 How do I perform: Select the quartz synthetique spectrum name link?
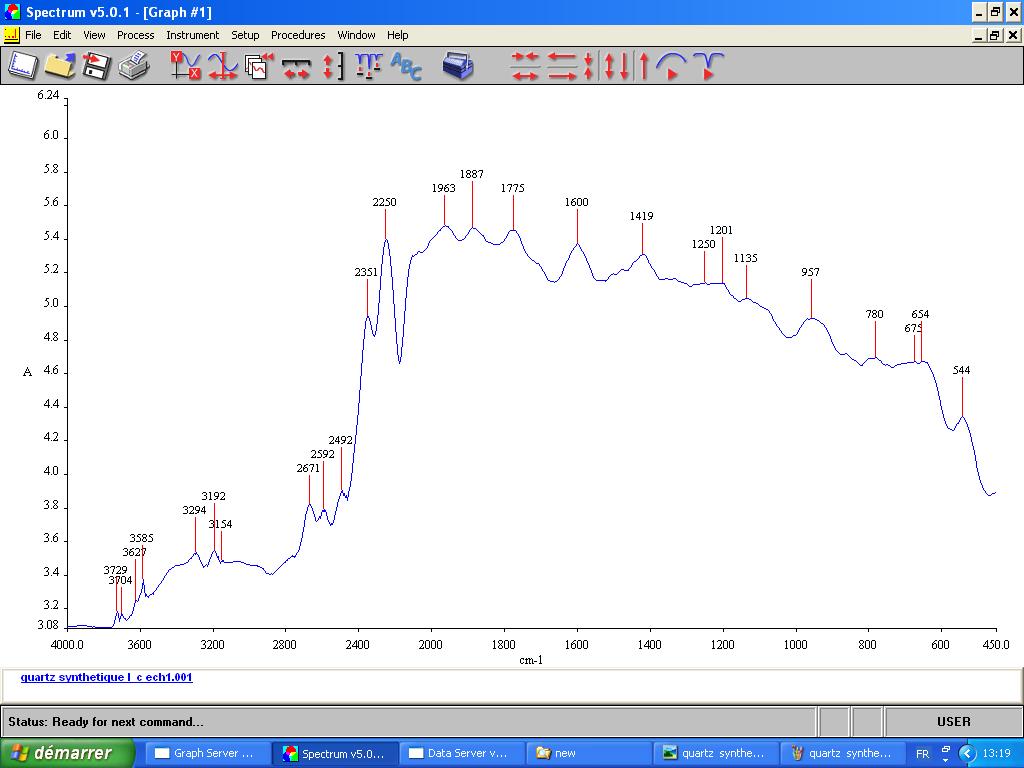click(x=106, y=677)
